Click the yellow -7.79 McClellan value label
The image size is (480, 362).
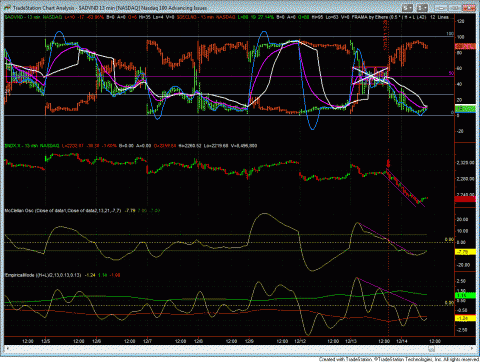point(465,252)
